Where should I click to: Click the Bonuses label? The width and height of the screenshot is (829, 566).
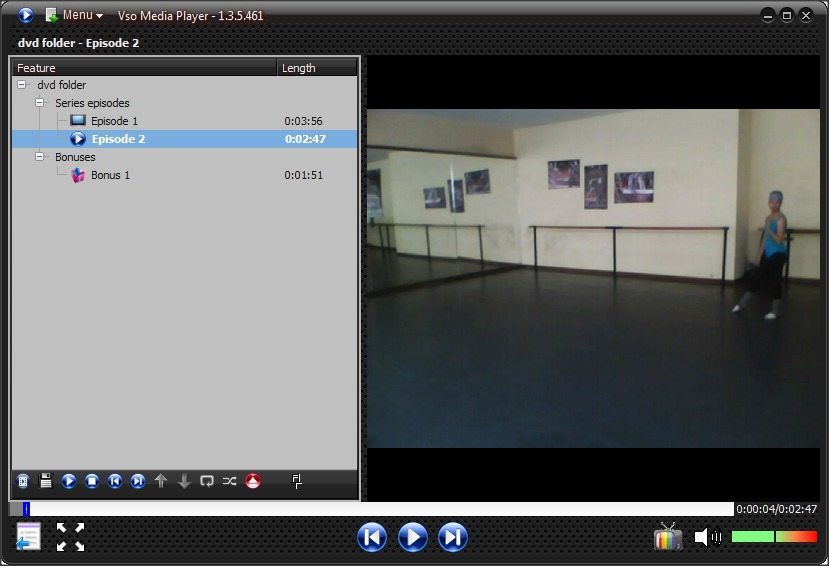pyautogui.click(x=75, y=157)
